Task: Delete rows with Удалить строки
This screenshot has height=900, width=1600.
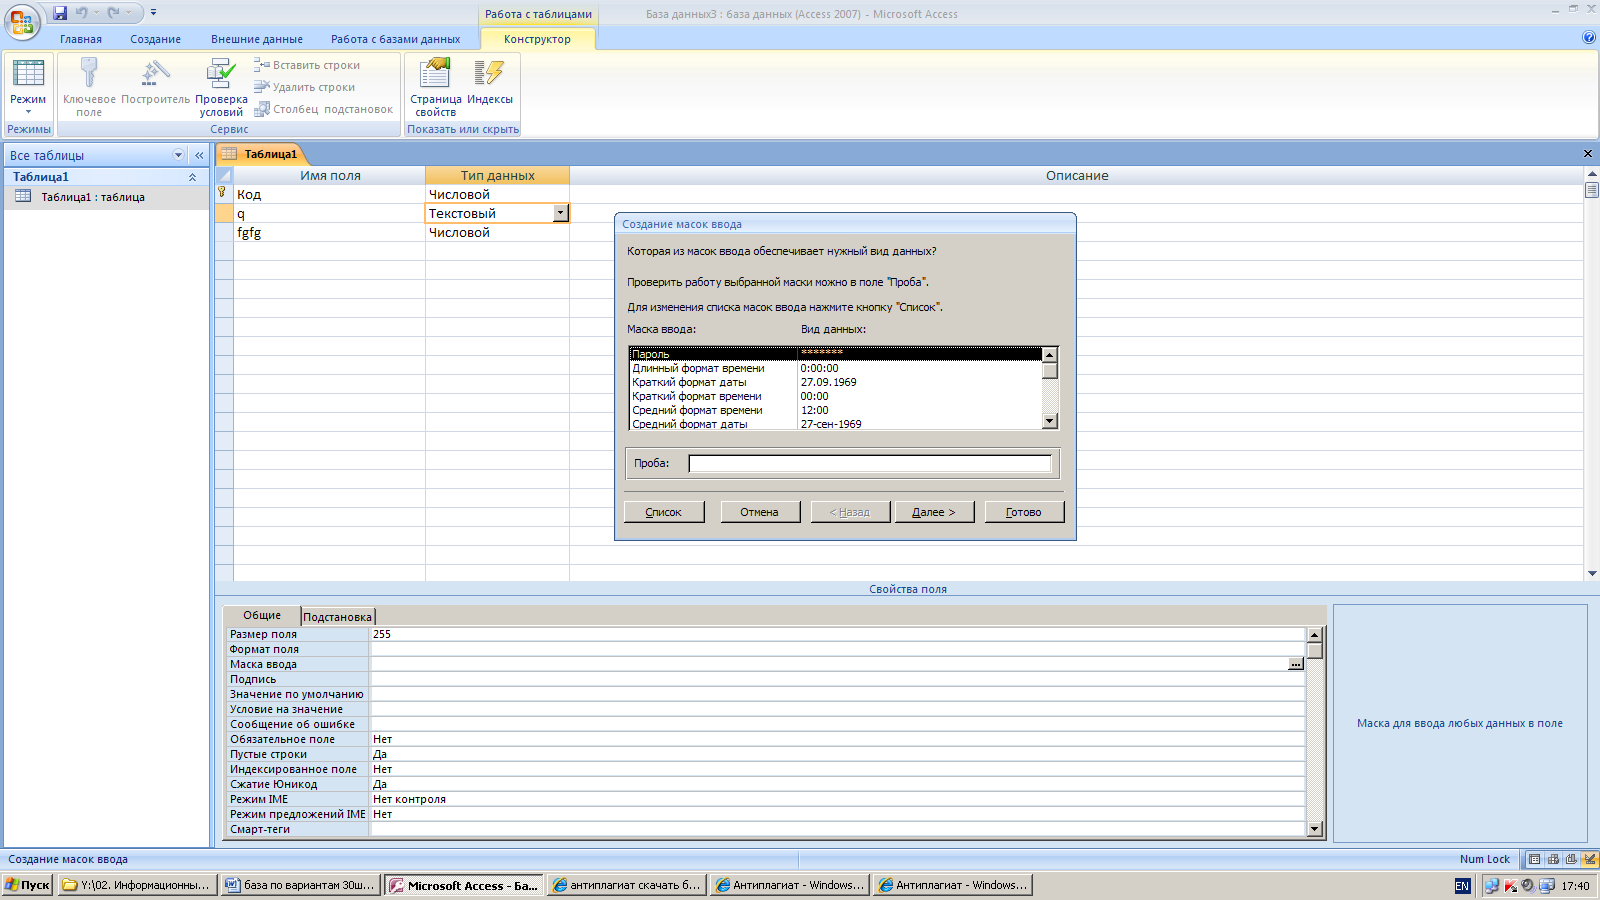Action: (x=304, y=87)
